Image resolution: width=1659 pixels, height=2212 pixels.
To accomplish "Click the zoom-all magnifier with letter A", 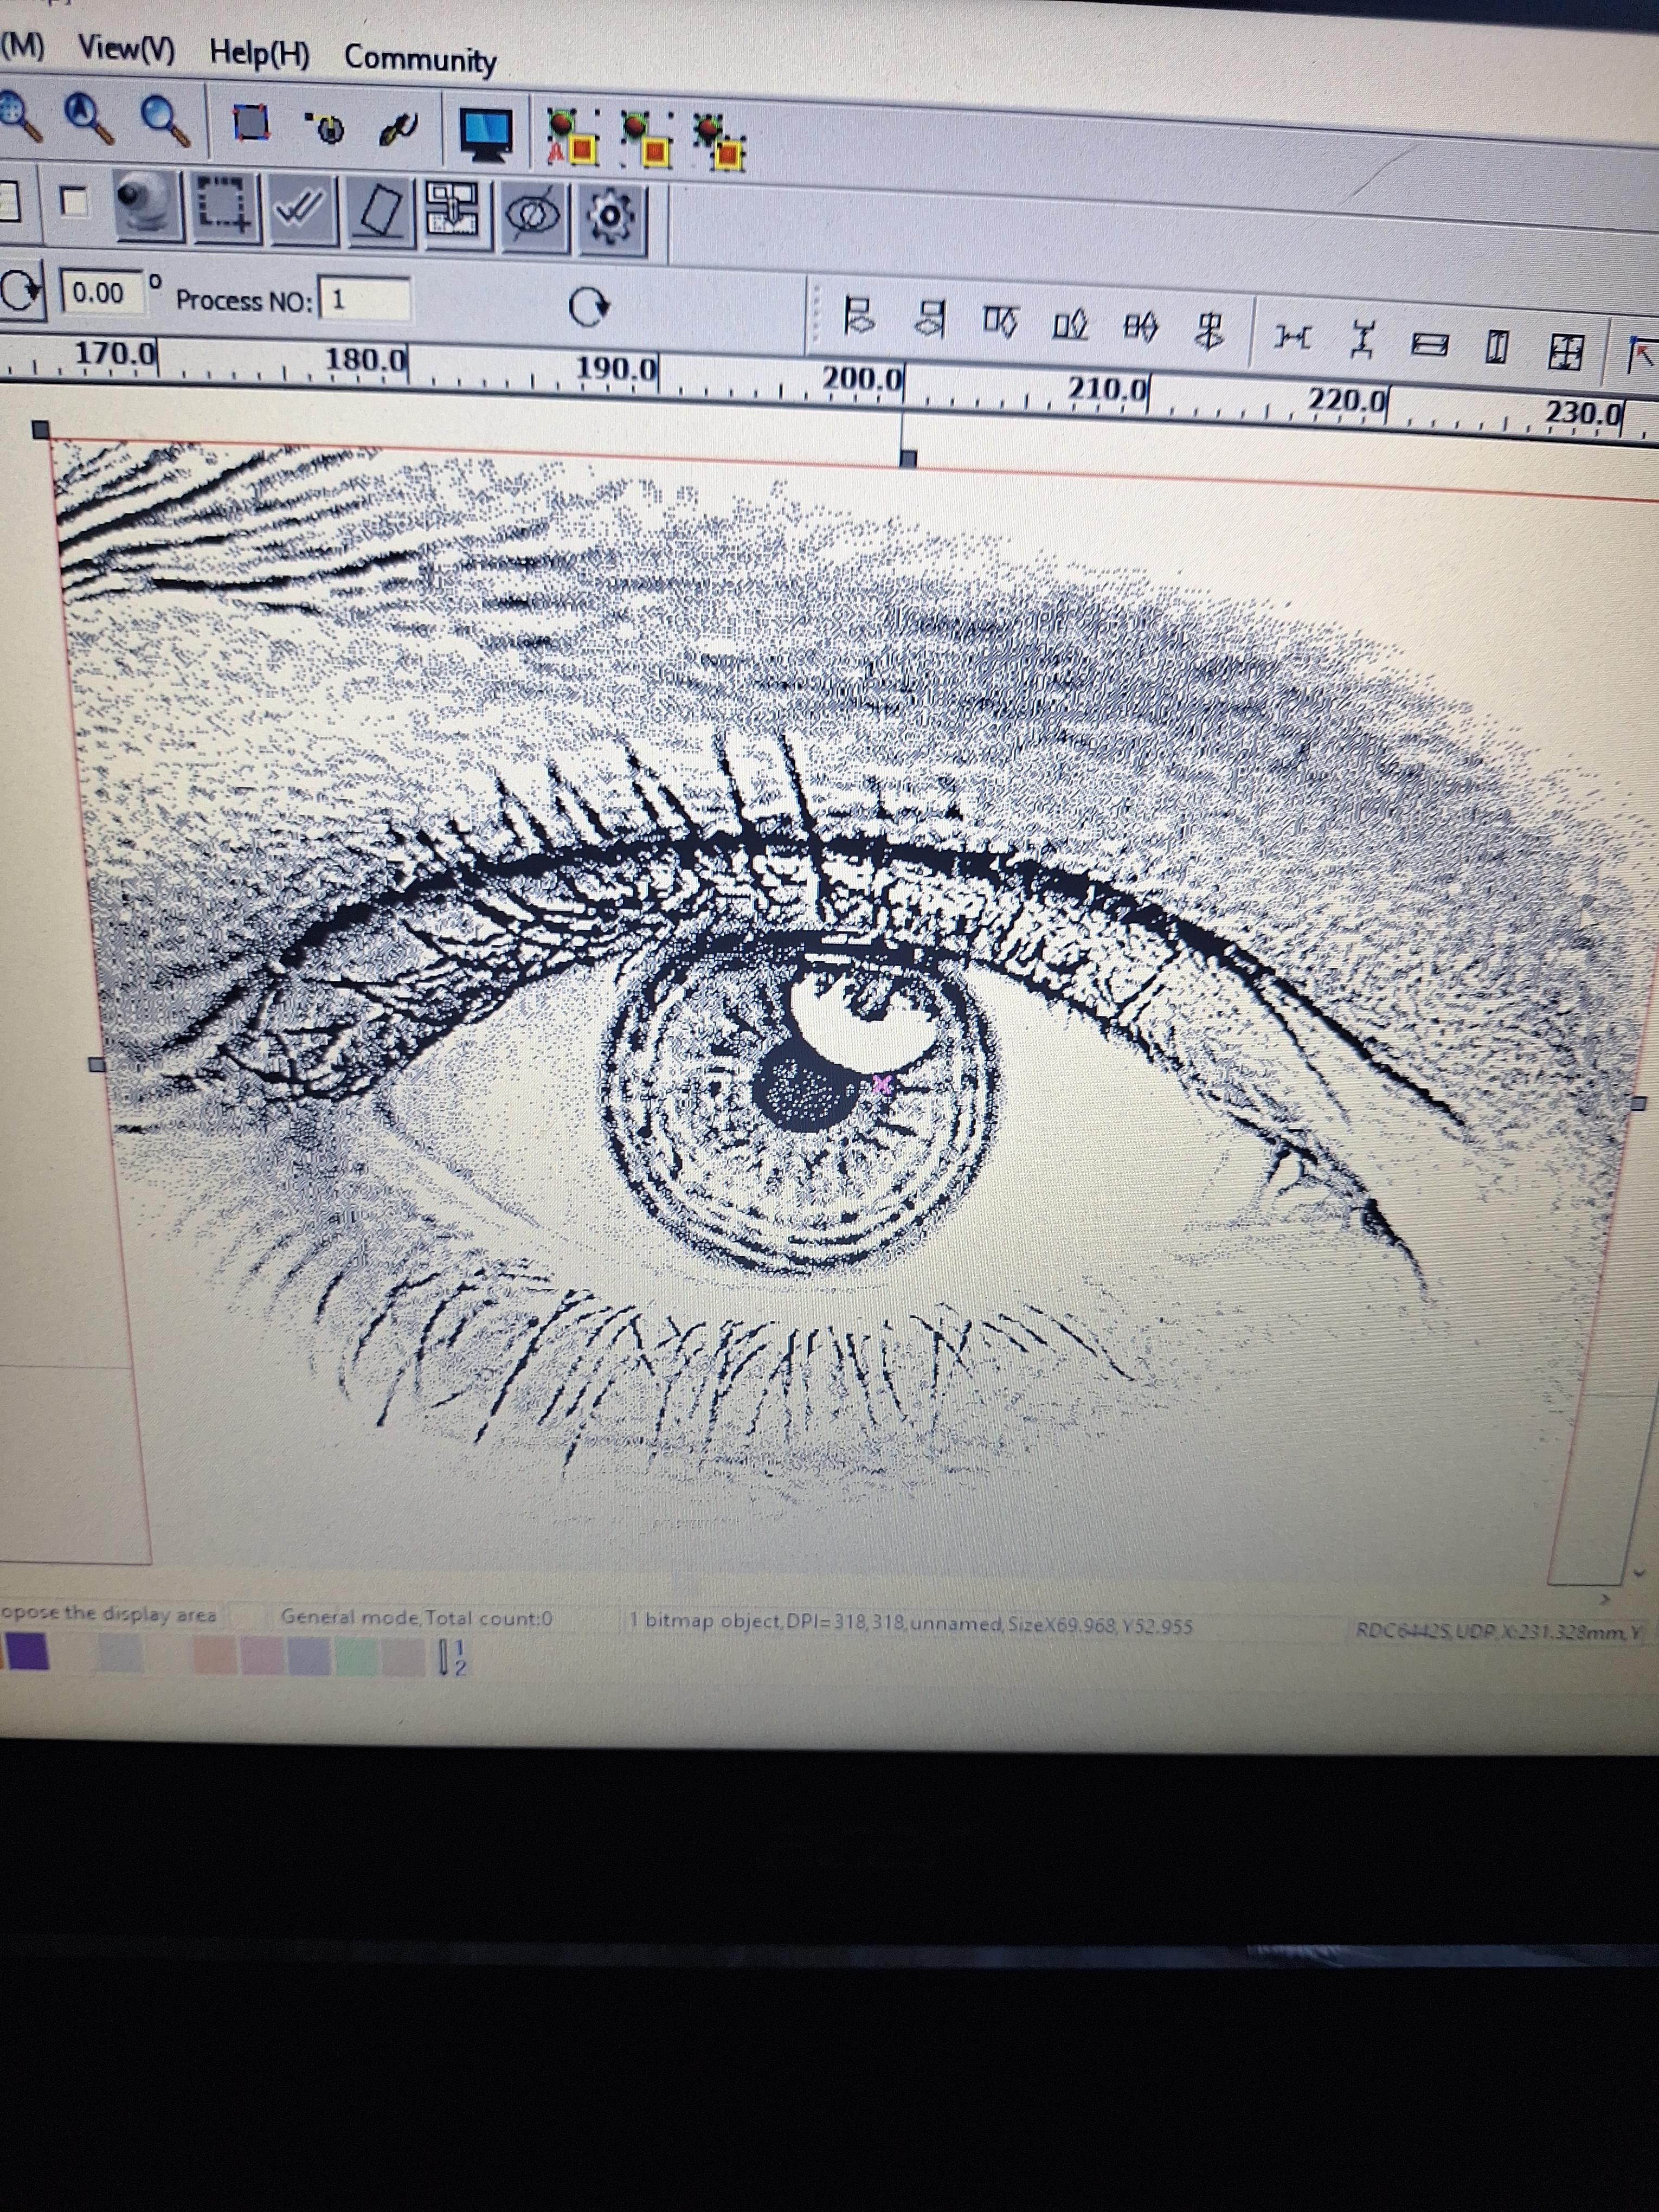I will (x=89, y=118).
